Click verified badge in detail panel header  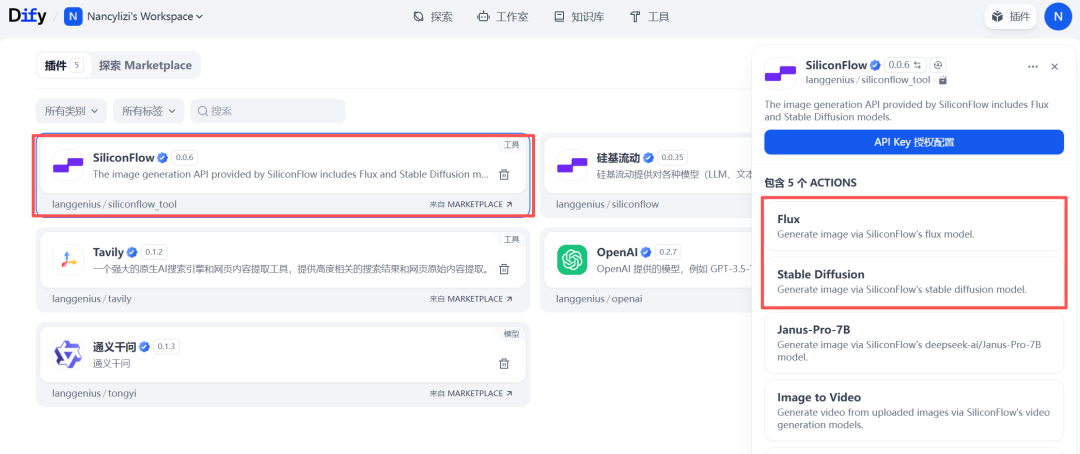tap(875, 65)
